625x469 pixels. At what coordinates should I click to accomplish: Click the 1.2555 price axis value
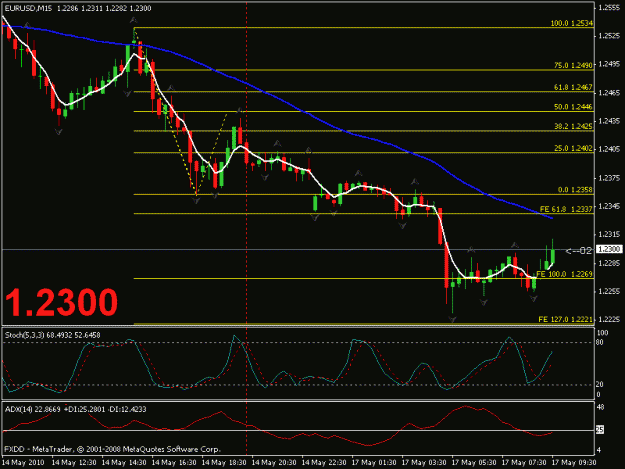click(x=609, y=7)
